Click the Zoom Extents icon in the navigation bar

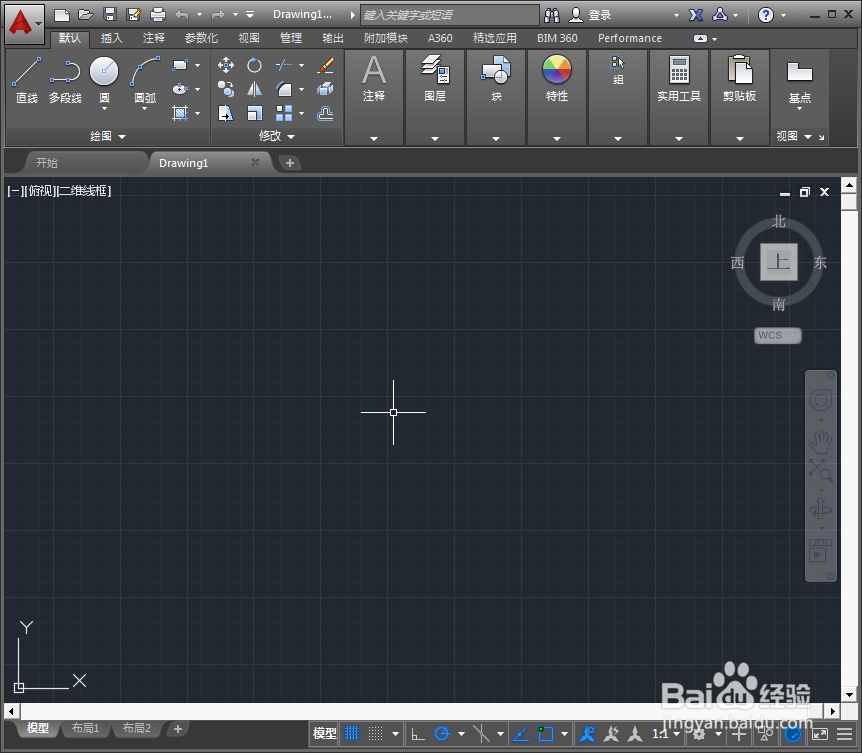pyautogui.click(x=821, y=471)
